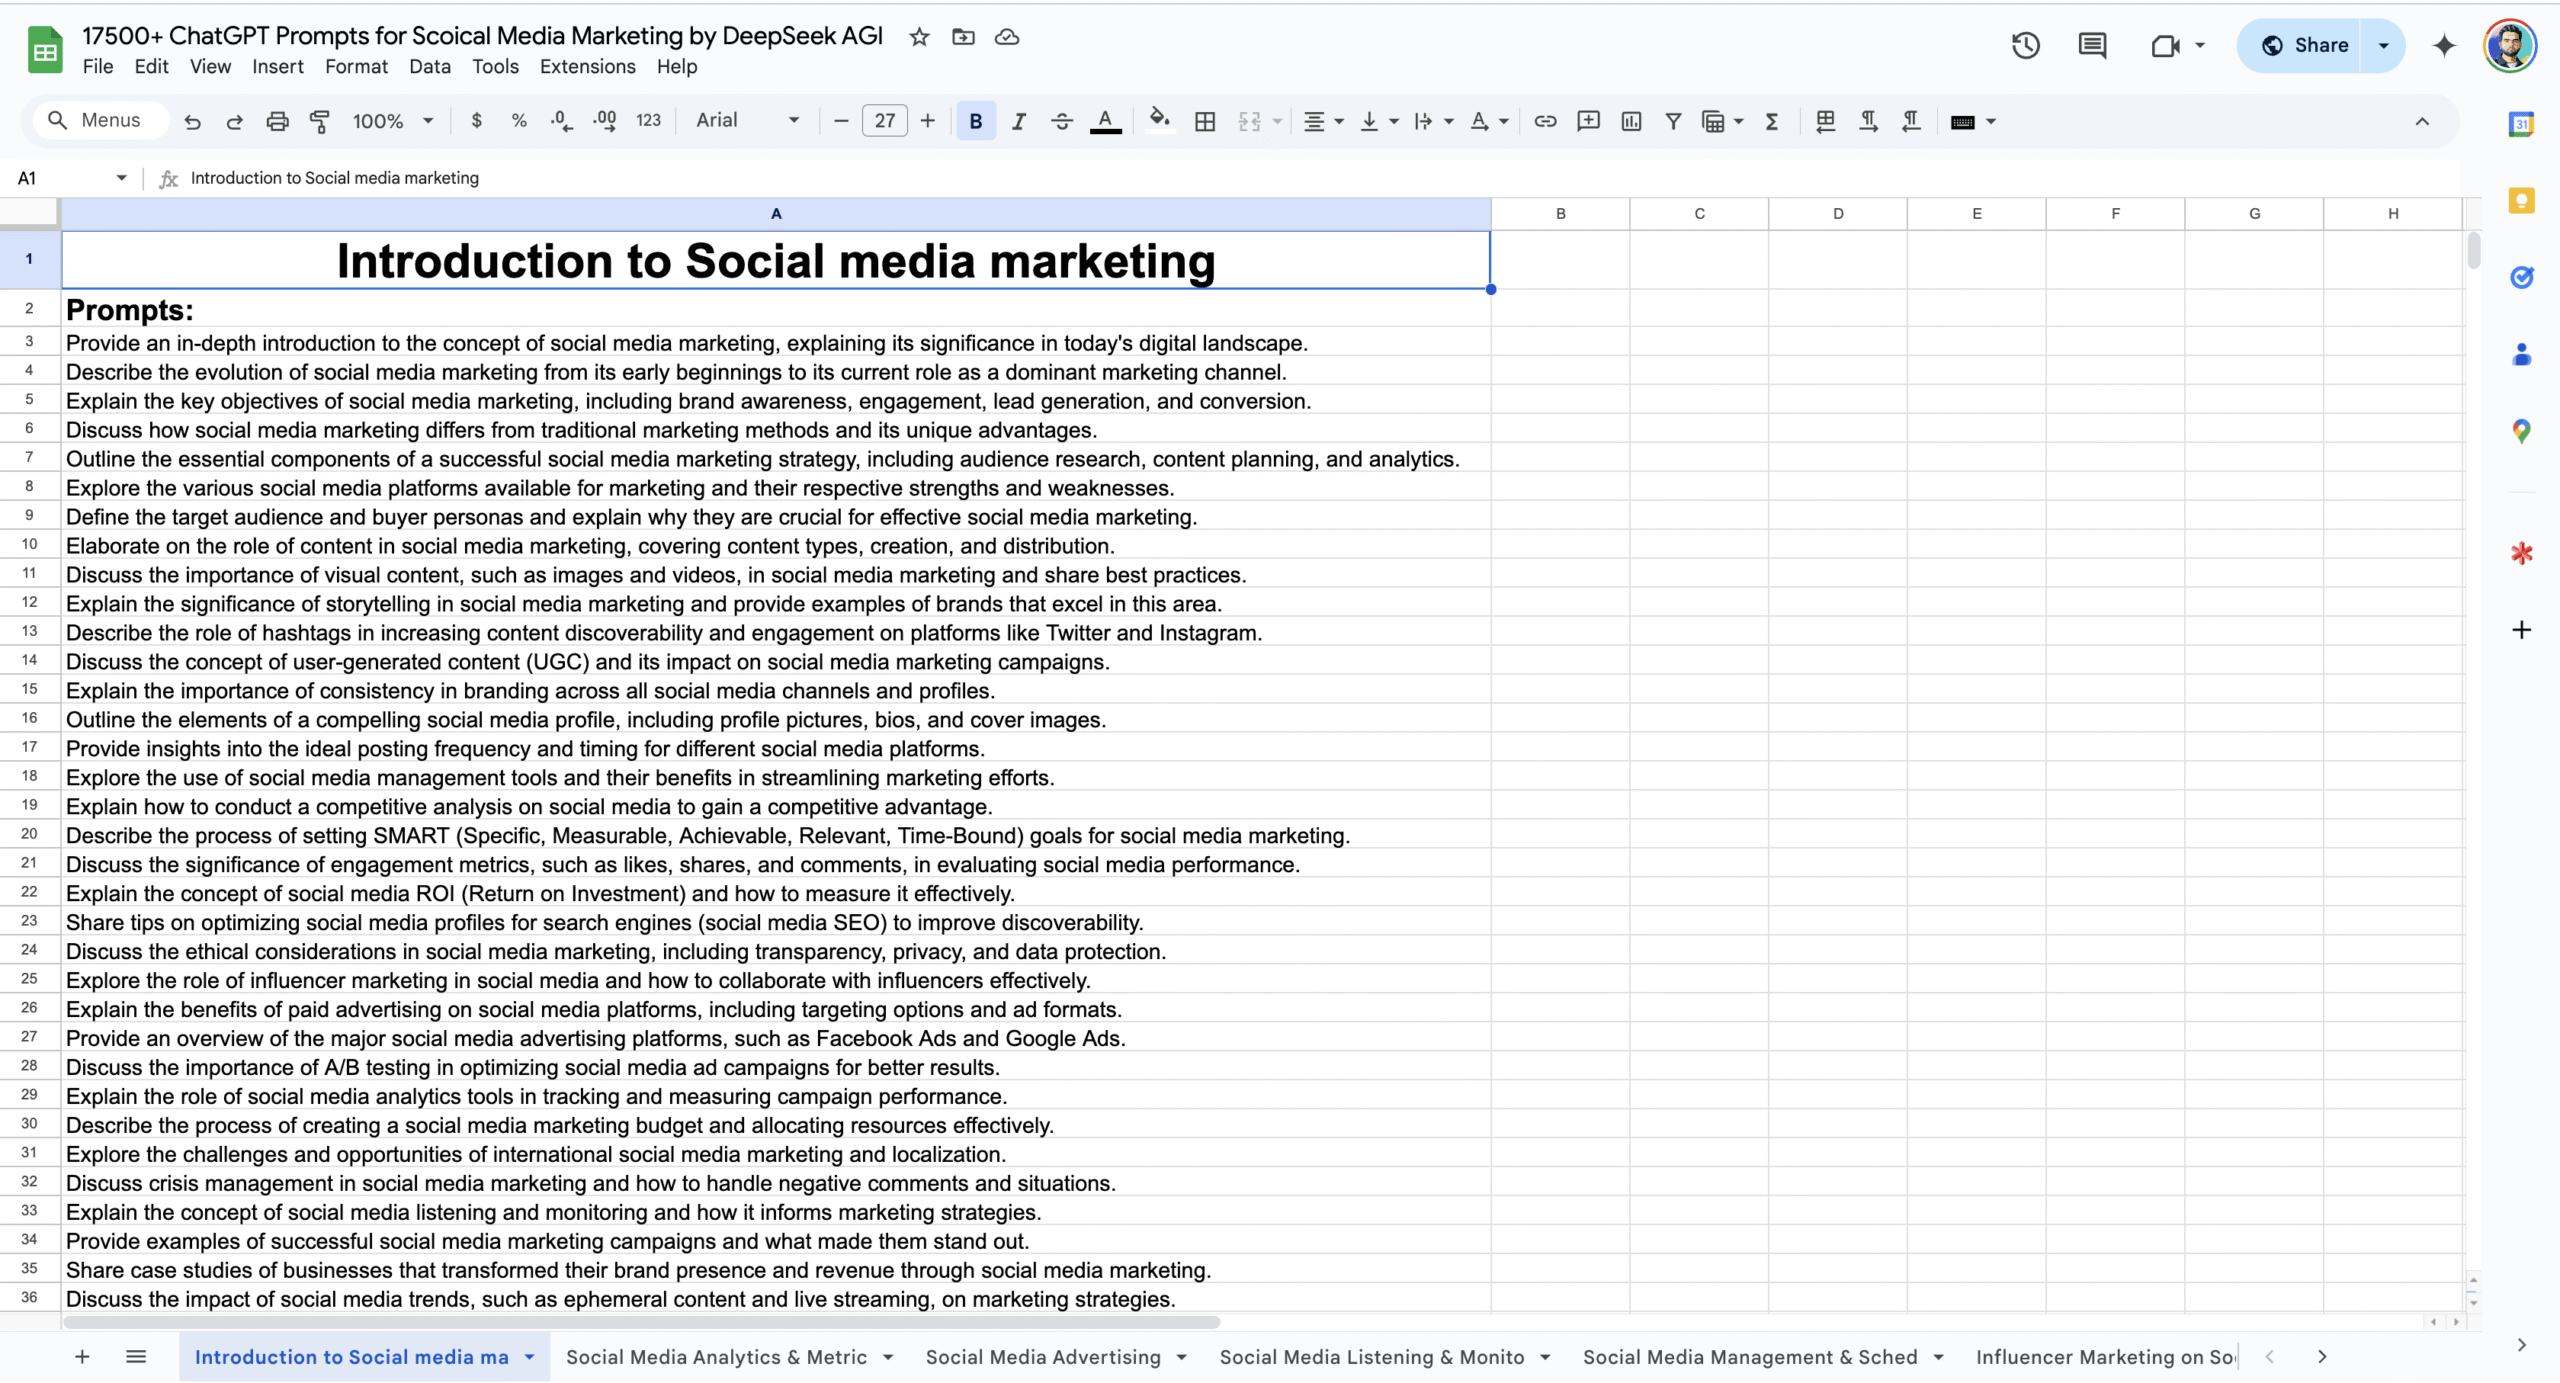
Task: Open the Arial font dropdown
Action: click(748, 120)
